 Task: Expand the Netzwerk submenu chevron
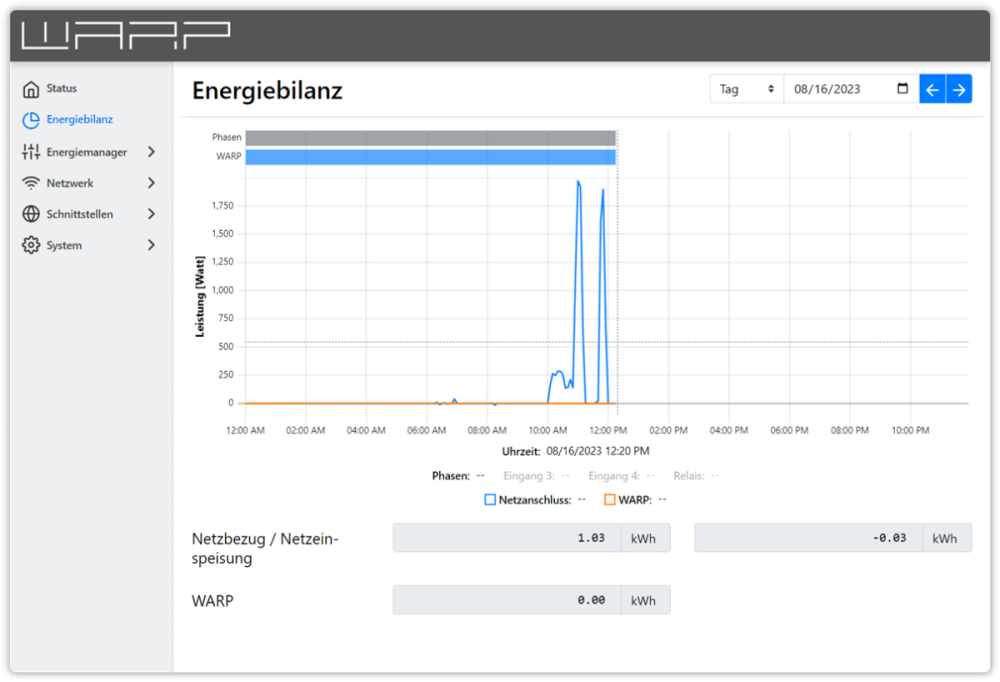151,183
